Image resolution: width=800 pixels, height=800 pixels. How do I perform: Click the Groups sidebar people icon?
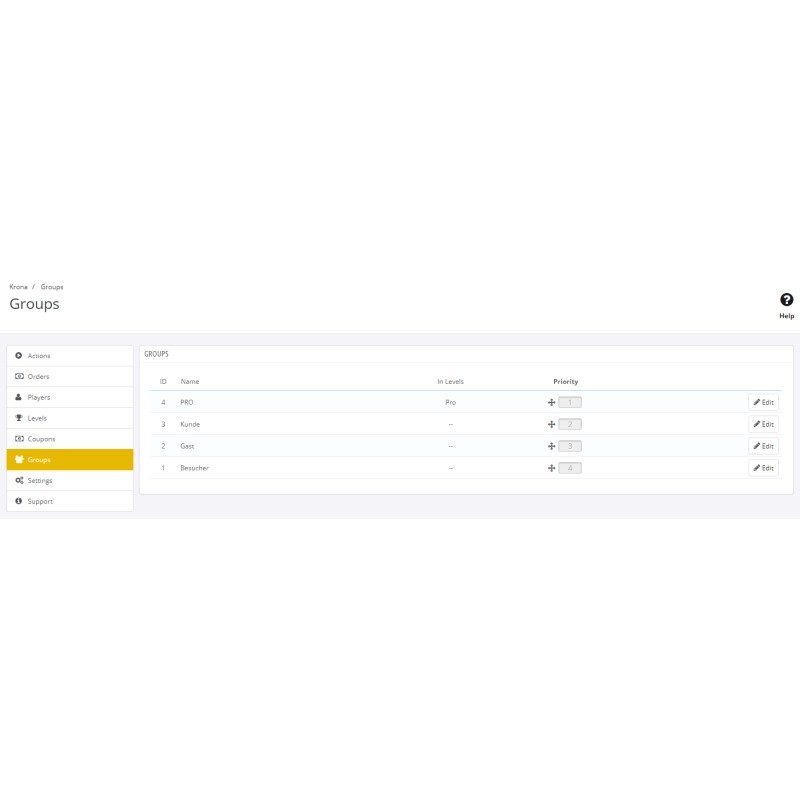pos(19,460)
